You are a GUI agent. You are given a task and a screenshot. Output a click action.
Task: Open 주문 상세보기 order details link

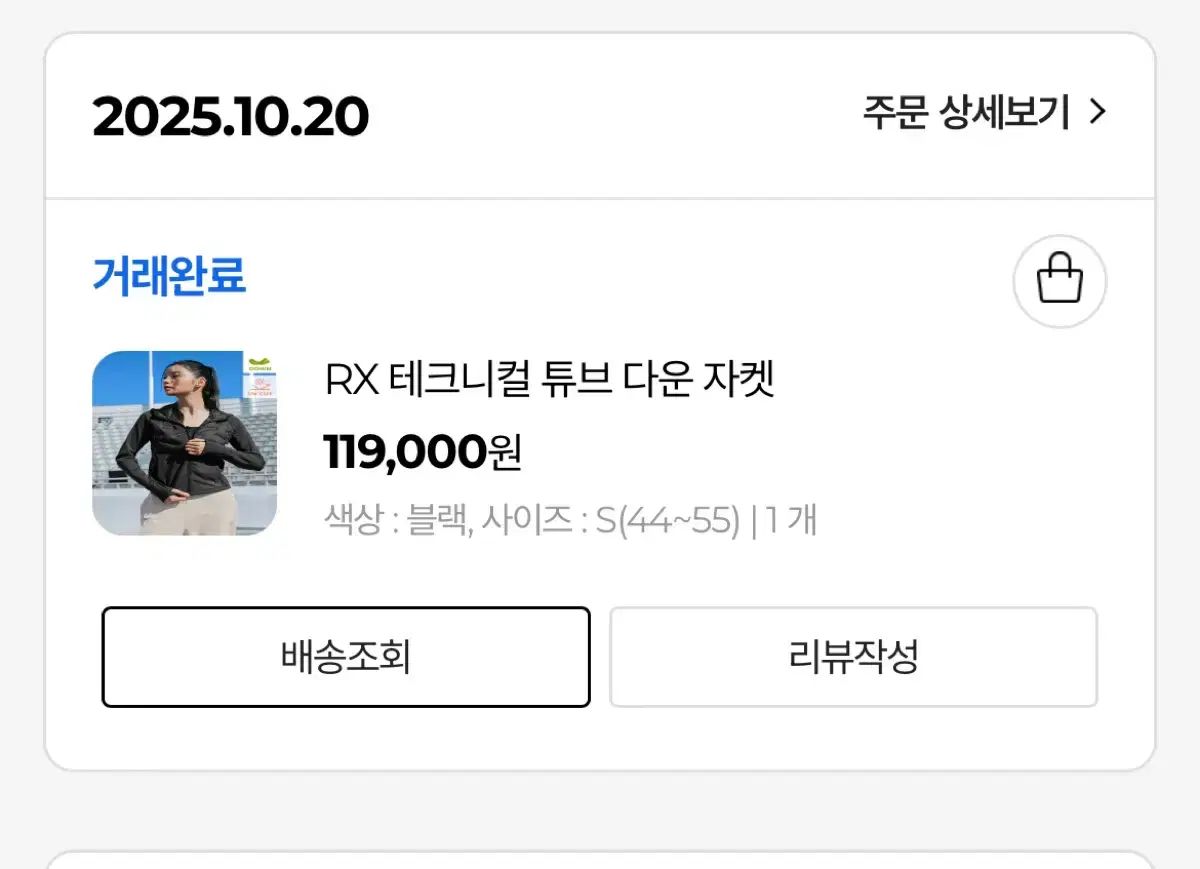coord(966,113)
